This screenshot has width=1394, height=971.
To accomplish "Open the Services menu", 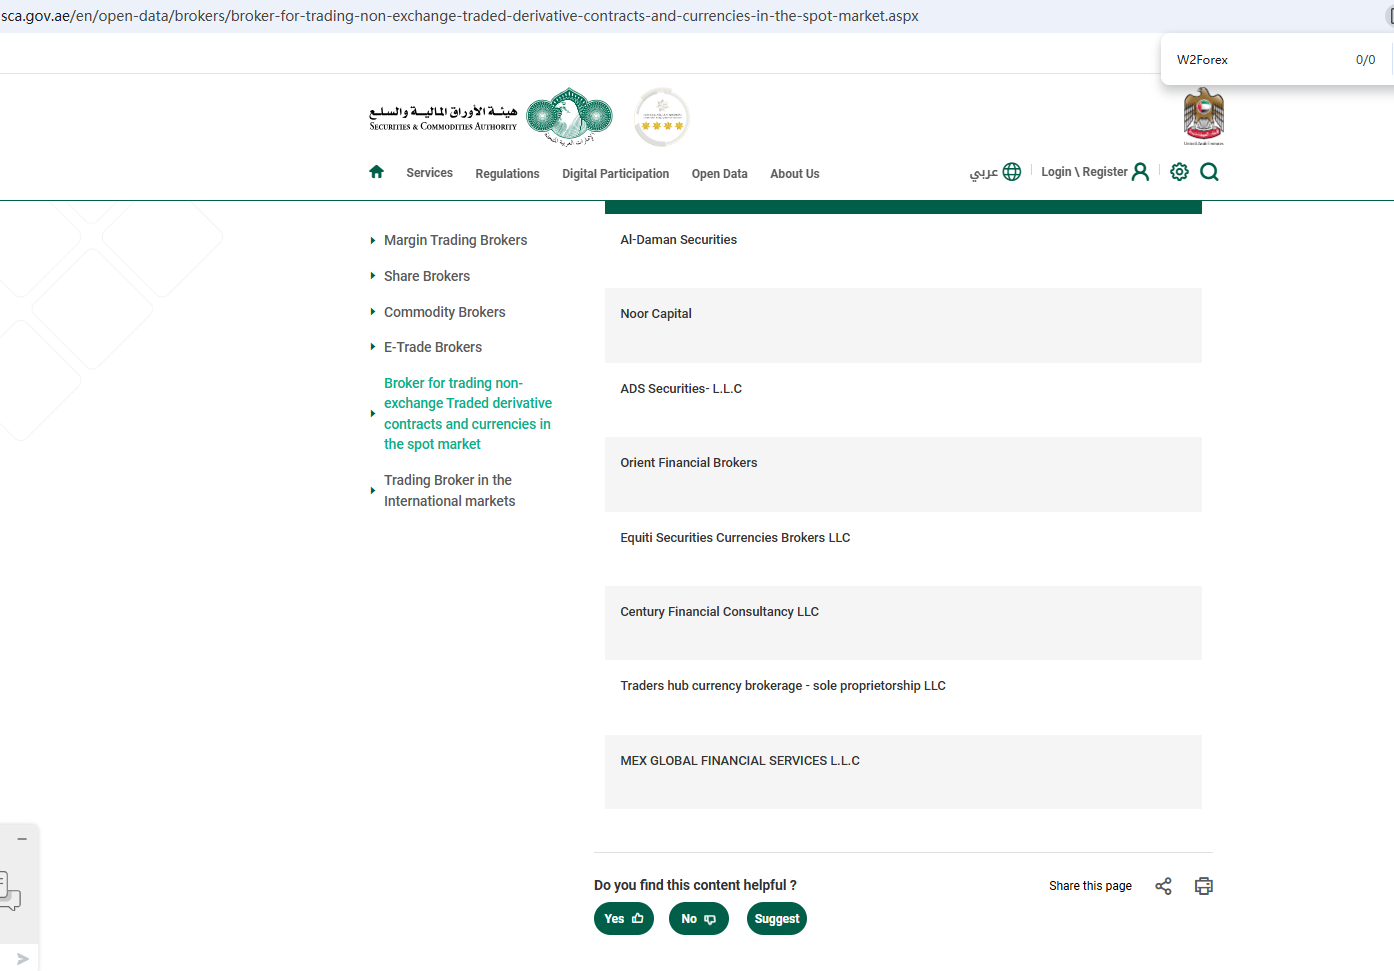I will click(x=429, y=173).
